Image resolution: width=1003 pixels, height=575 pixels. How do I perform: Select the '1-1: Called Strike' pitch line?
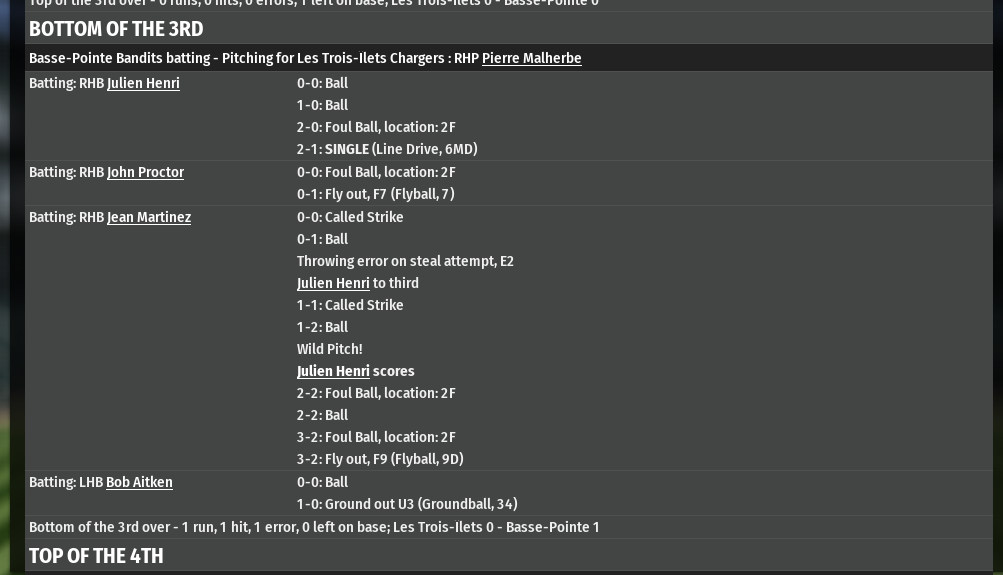click(350, 305)
